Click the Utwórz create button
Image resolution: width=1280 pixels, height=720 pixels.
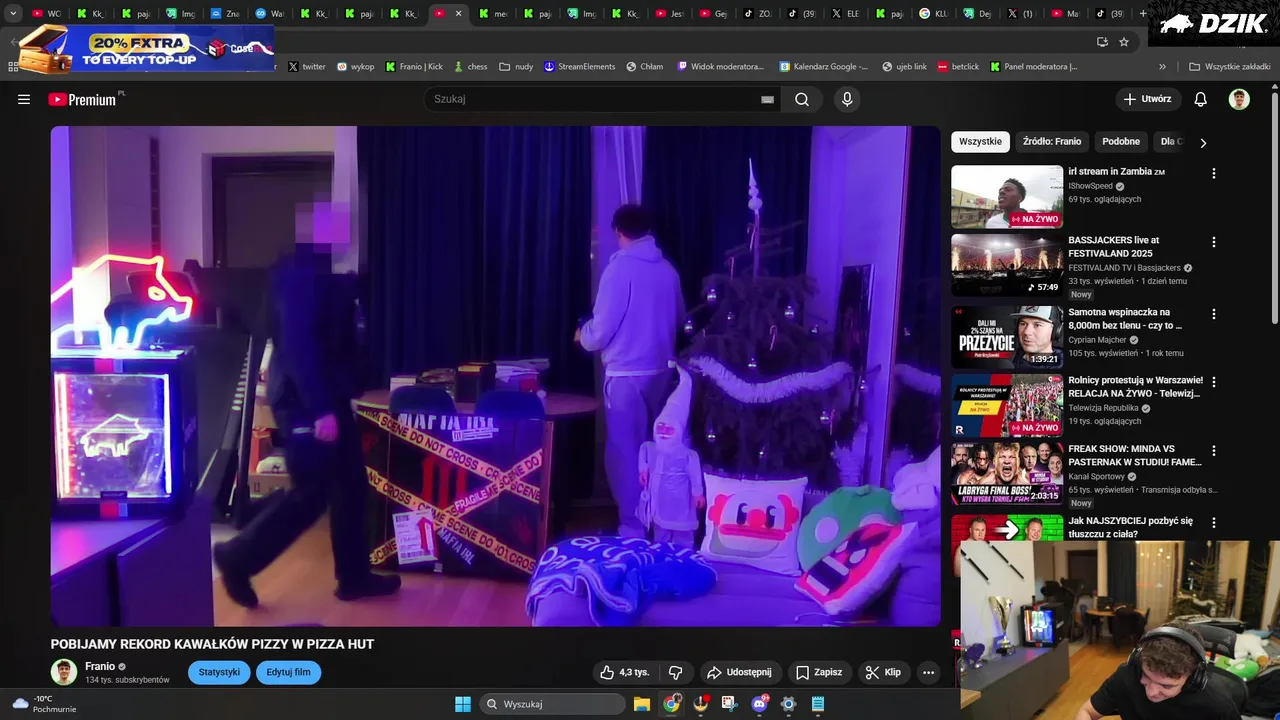click(1147, 99)
